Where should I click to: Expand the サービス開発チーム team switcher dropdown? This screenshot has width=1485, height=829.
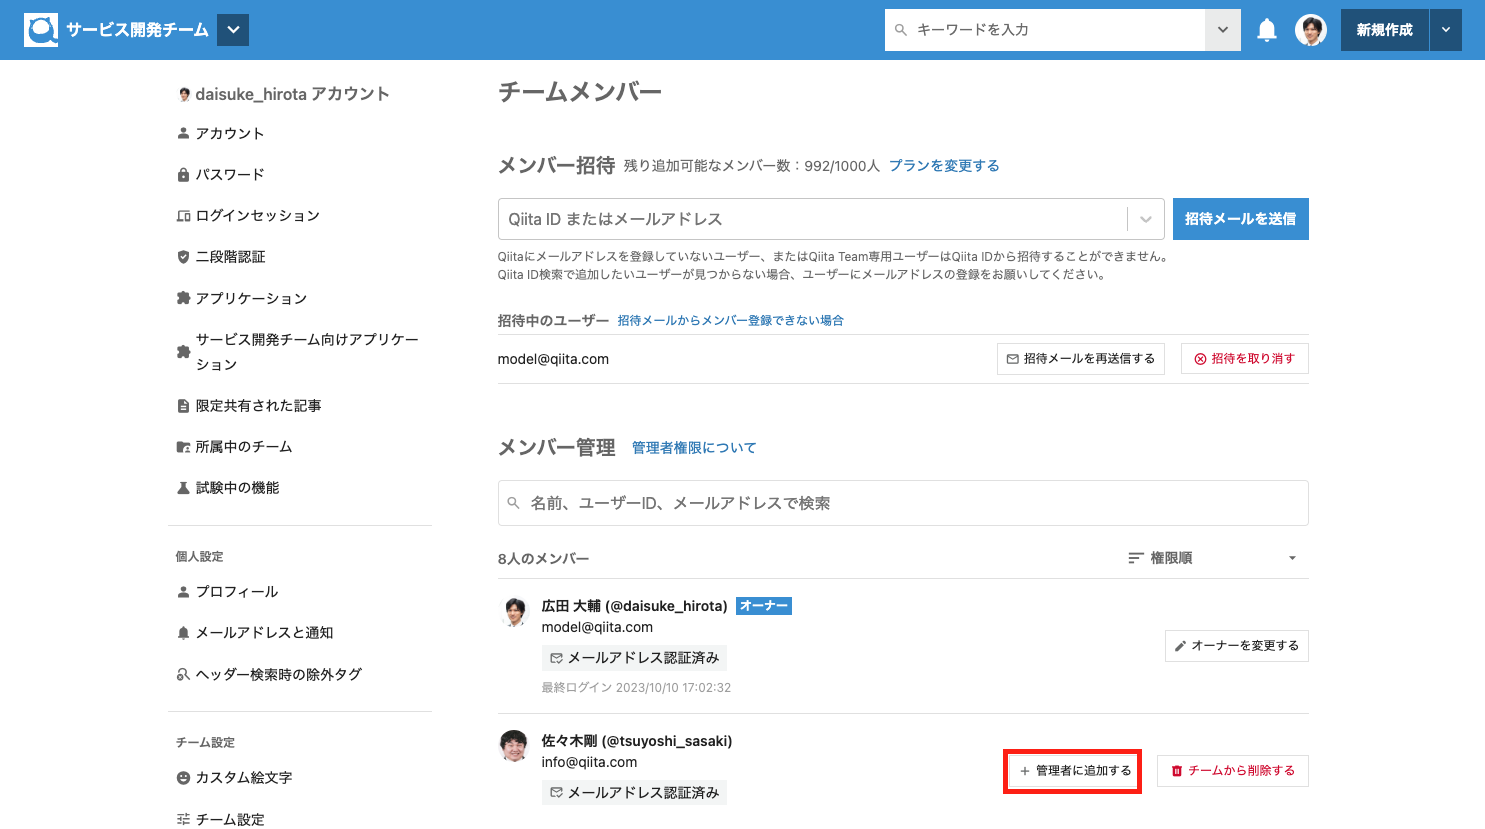pyautogui.click(x=233, y=30)
